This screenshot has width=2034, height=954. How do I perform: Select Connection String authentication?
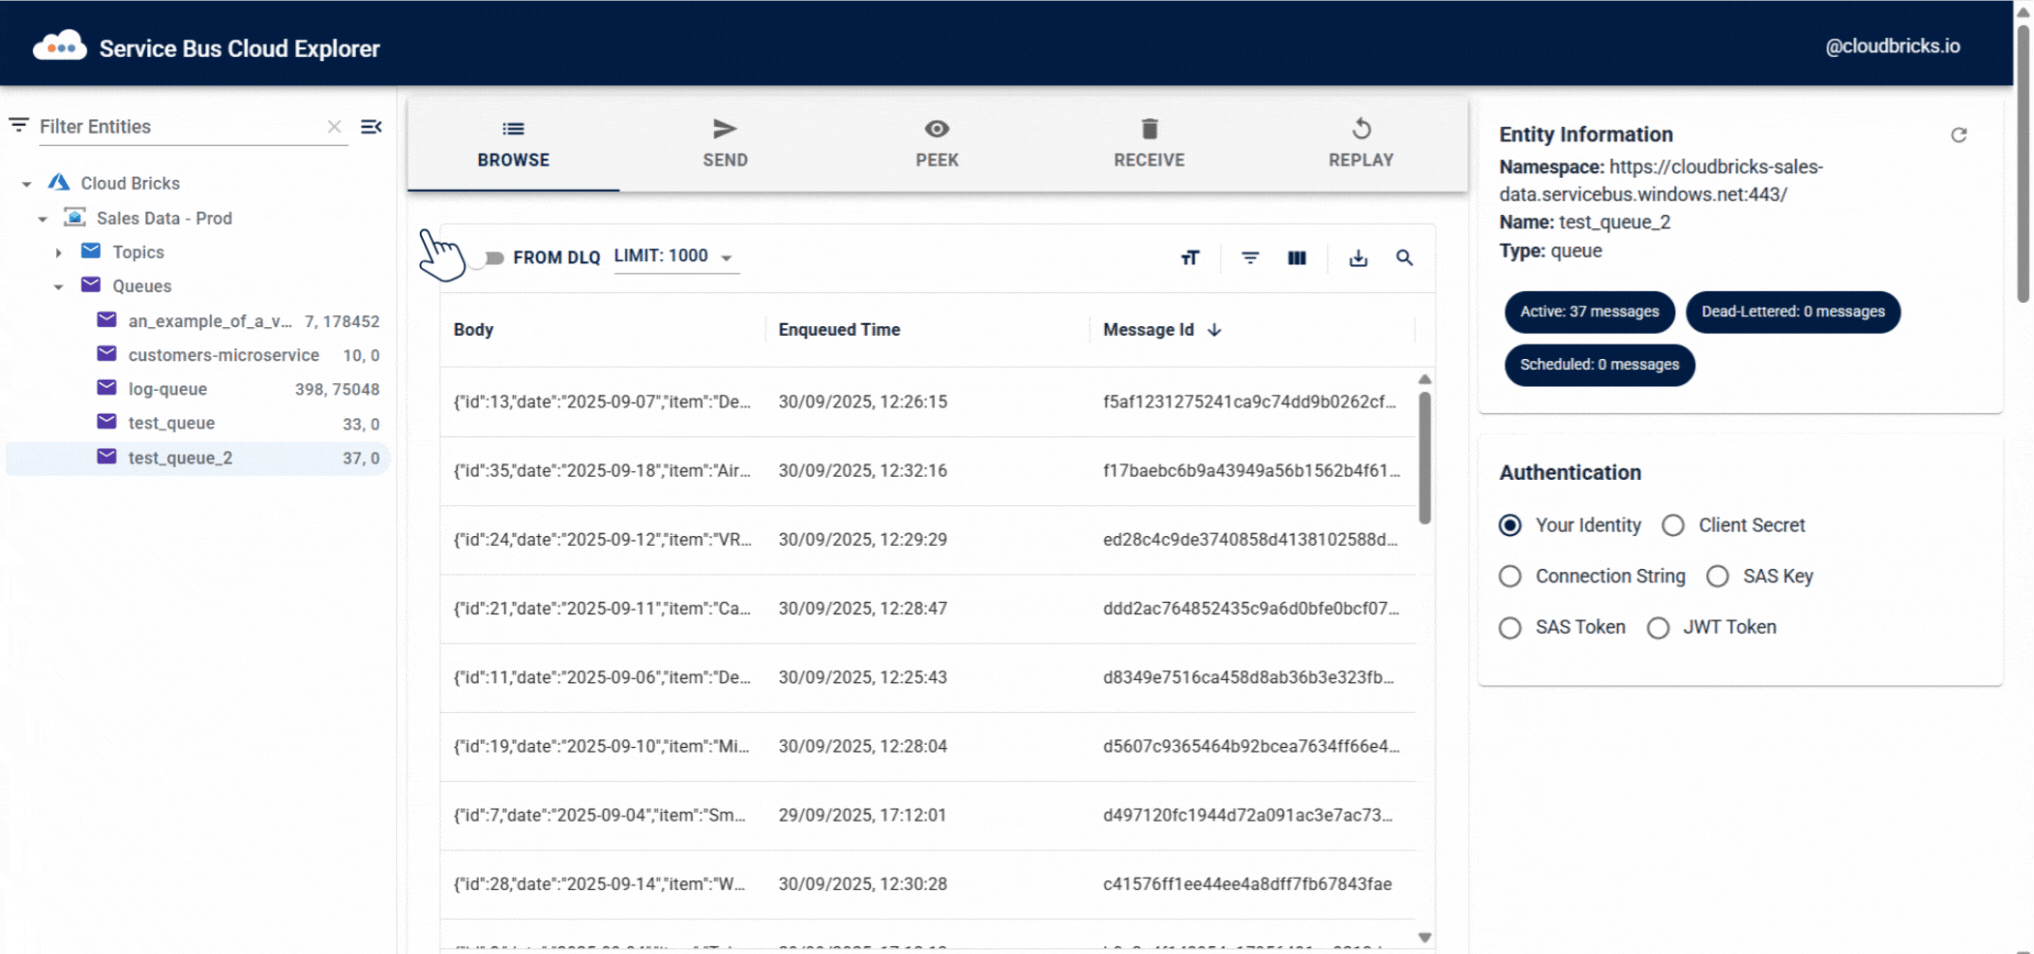point(1510,576)
